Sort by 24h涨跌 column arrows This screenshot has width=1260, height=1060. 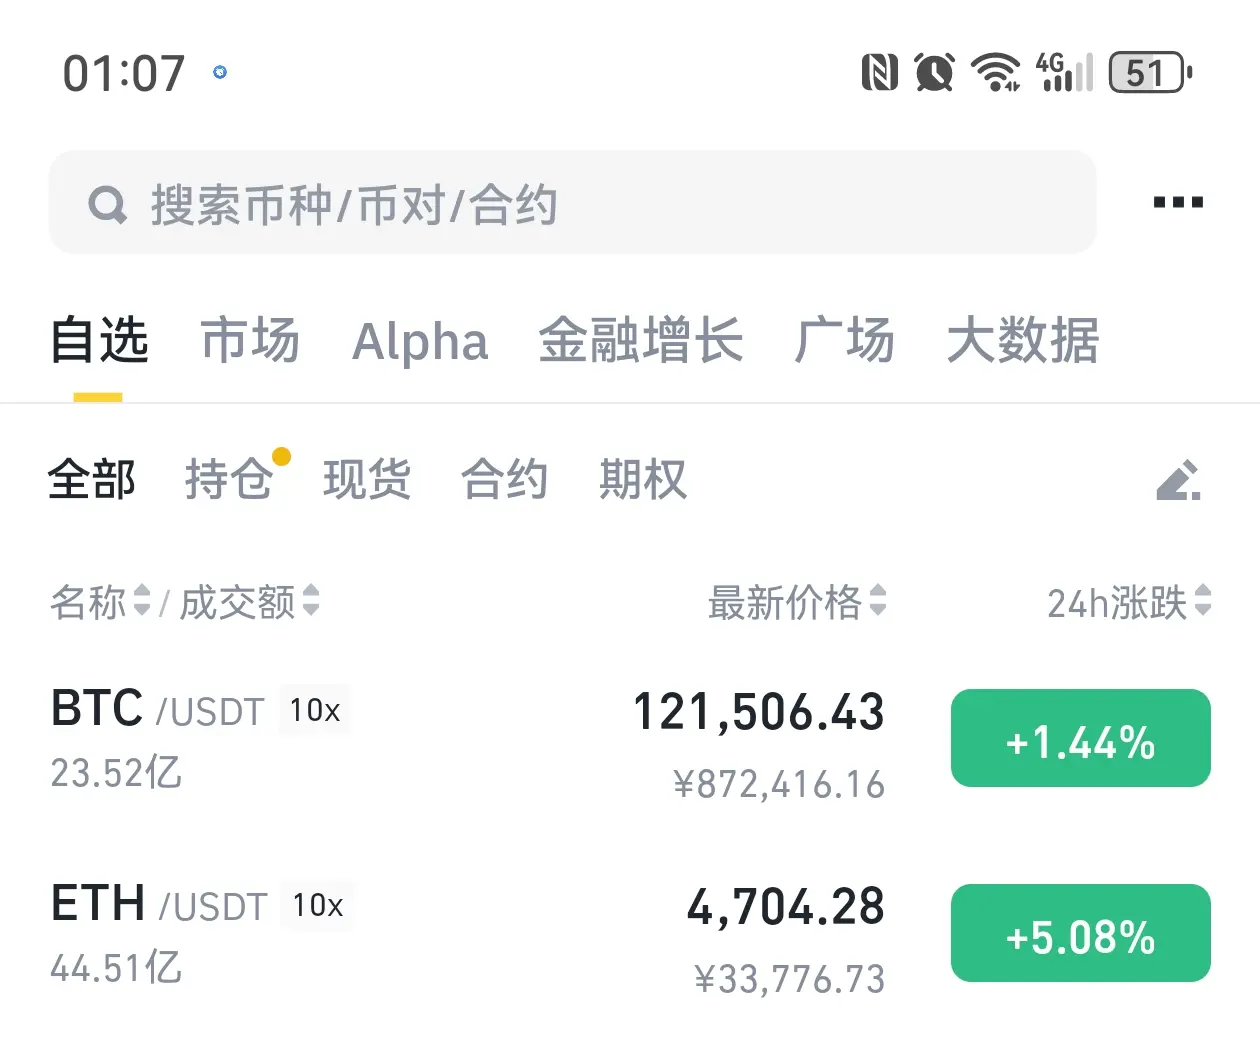[x=1203, y=601]
